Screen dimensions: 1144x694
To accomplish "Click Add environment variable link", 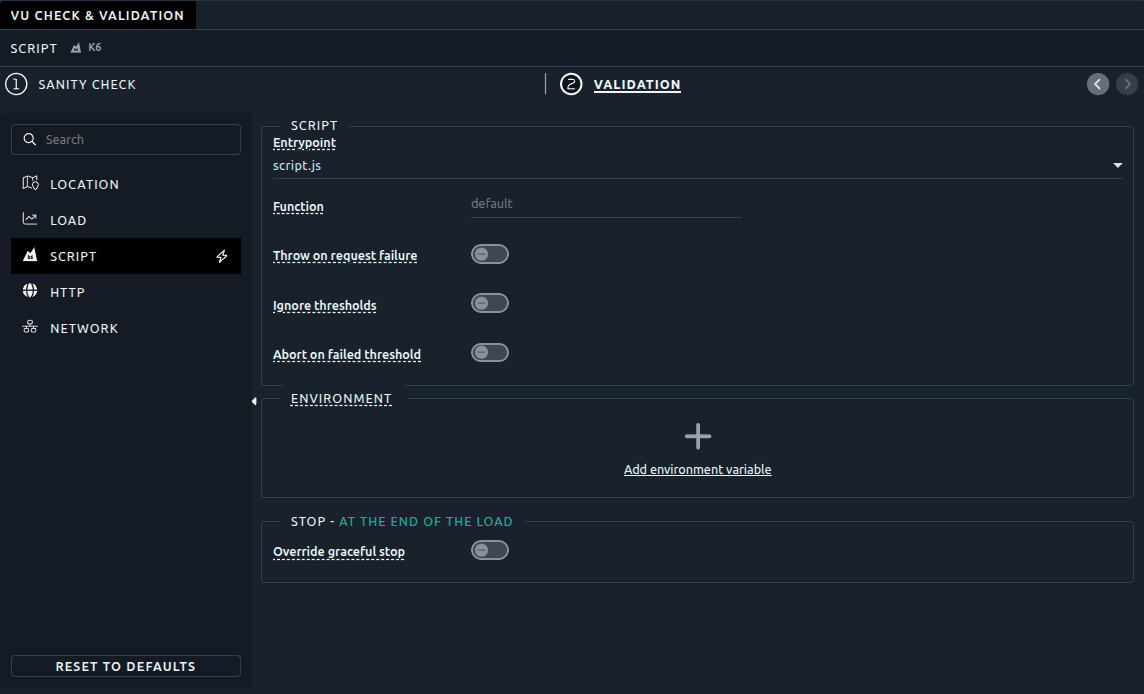I will [697, 469].
